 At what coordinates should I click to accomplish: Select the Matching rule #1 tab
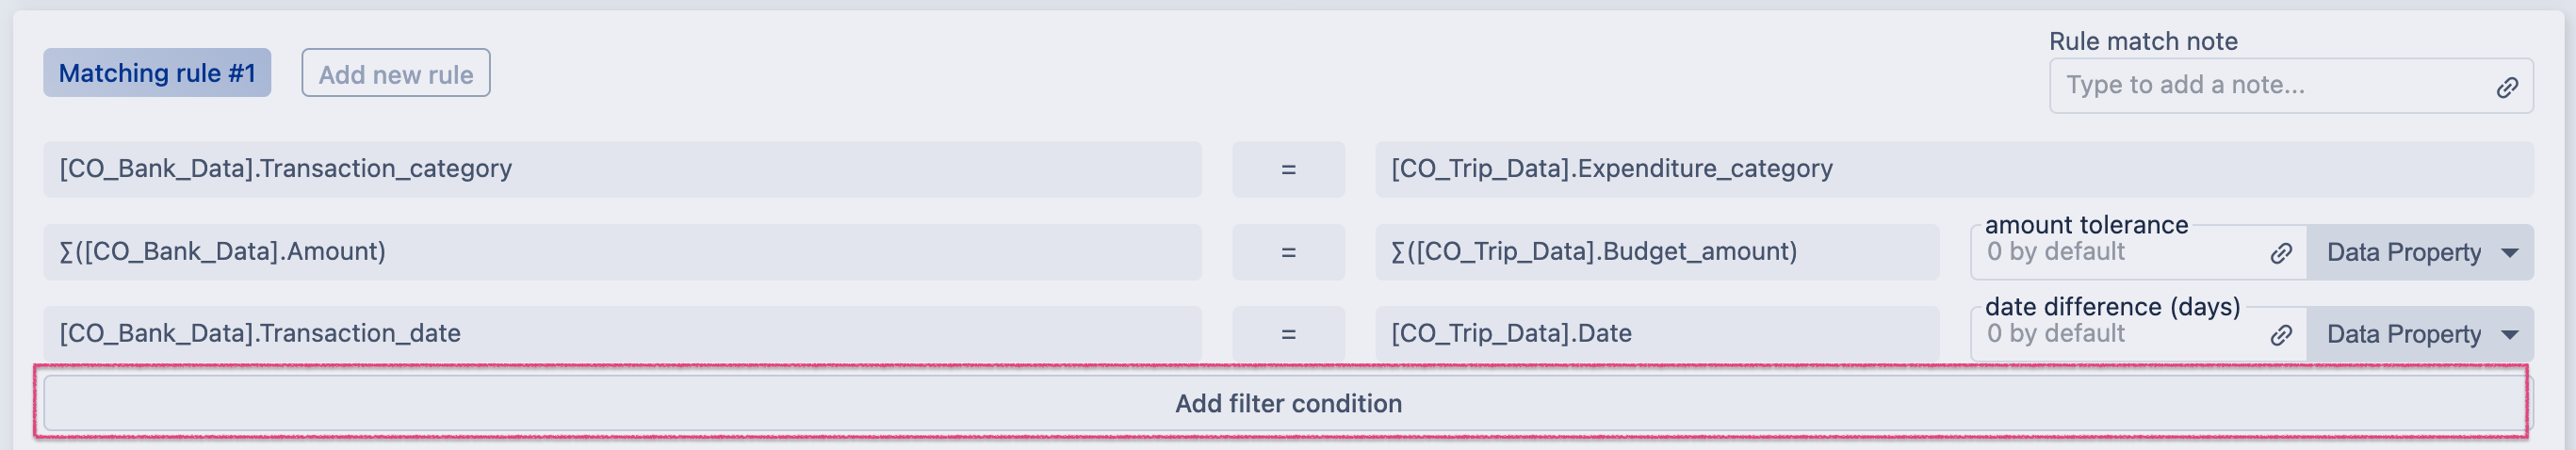pyautogui.click(x=157, y=73)
